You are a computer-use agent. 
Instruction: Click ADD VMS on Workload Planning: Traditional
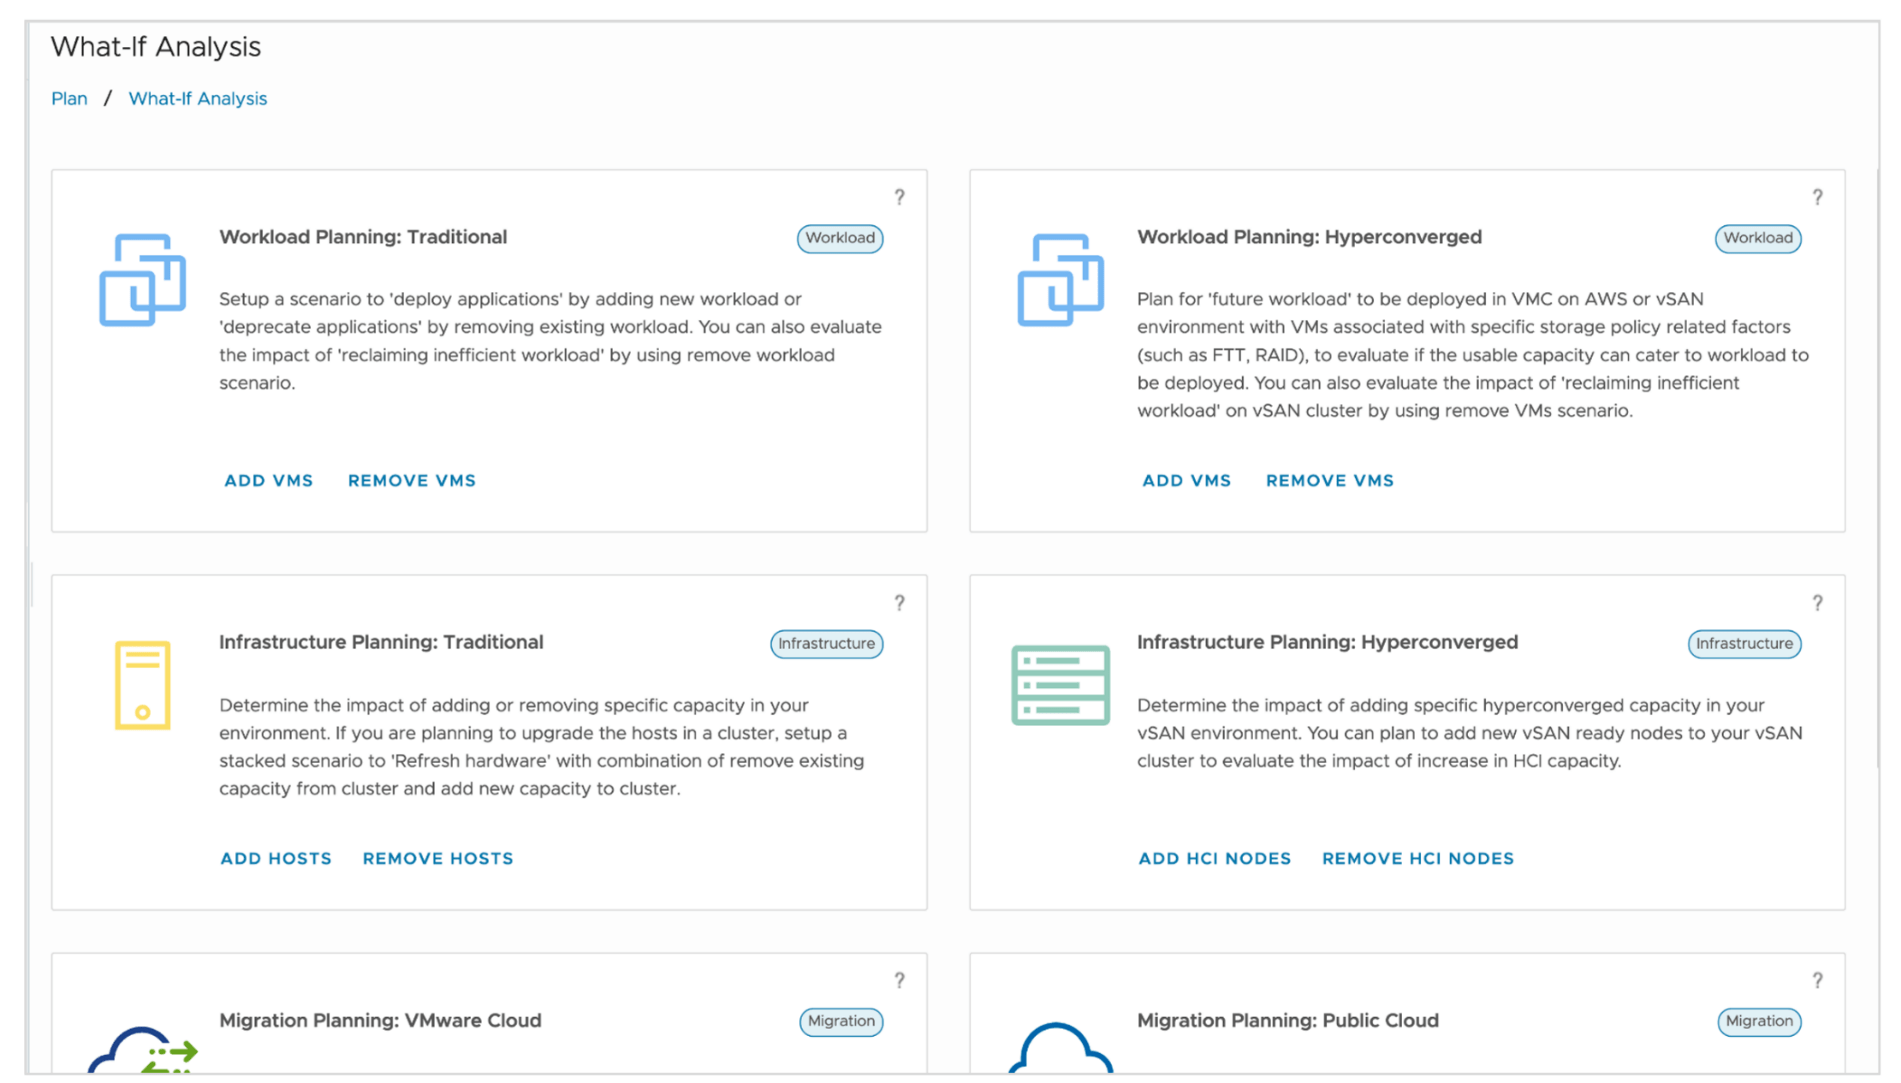coord(268,480)
